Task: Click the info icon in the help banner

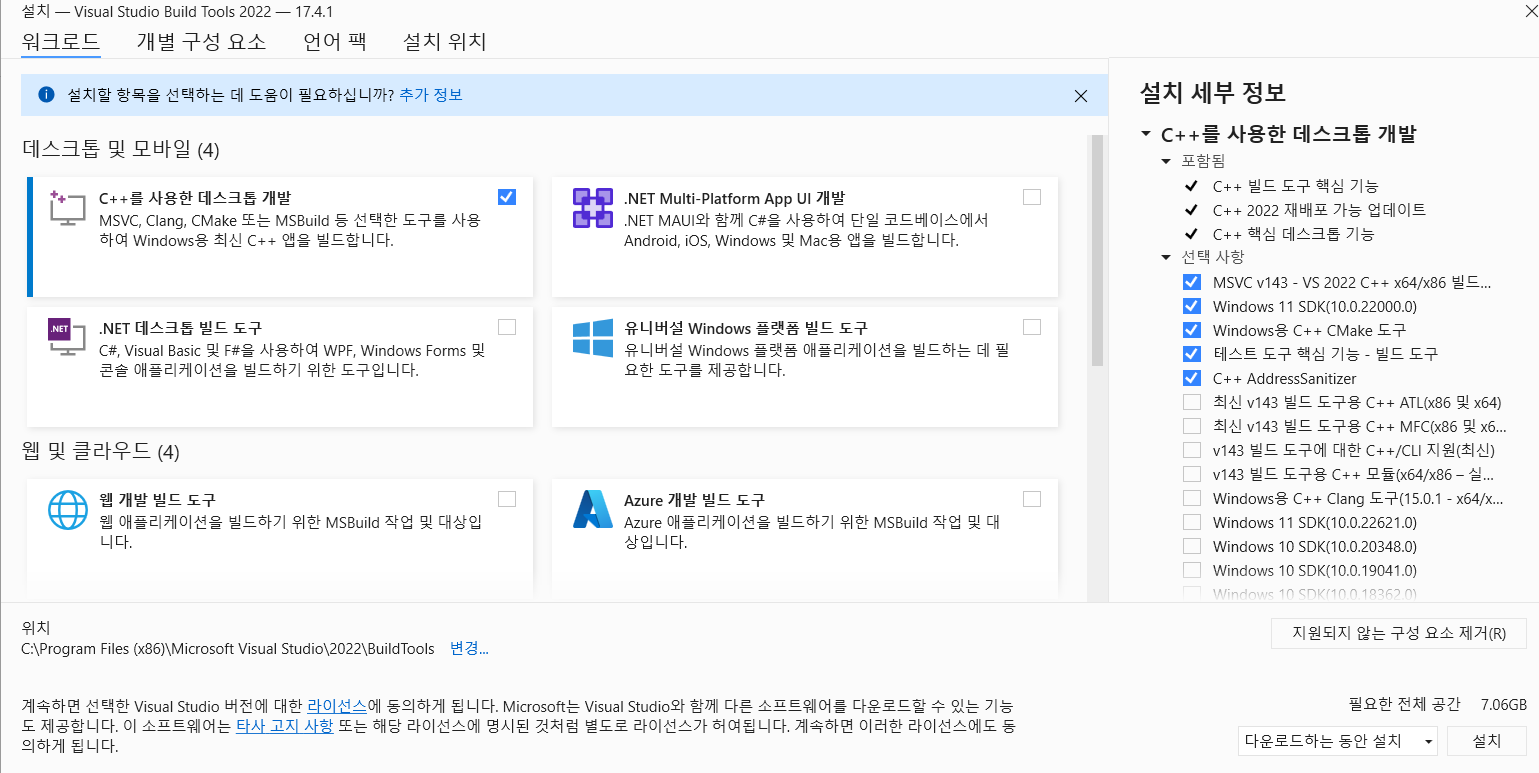Action: pos(46,95)
